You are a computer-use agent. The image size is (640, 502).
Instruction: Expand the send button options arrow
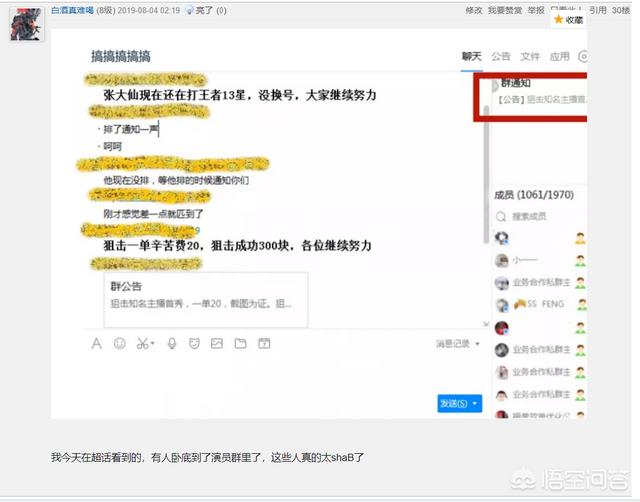[476, 404]
